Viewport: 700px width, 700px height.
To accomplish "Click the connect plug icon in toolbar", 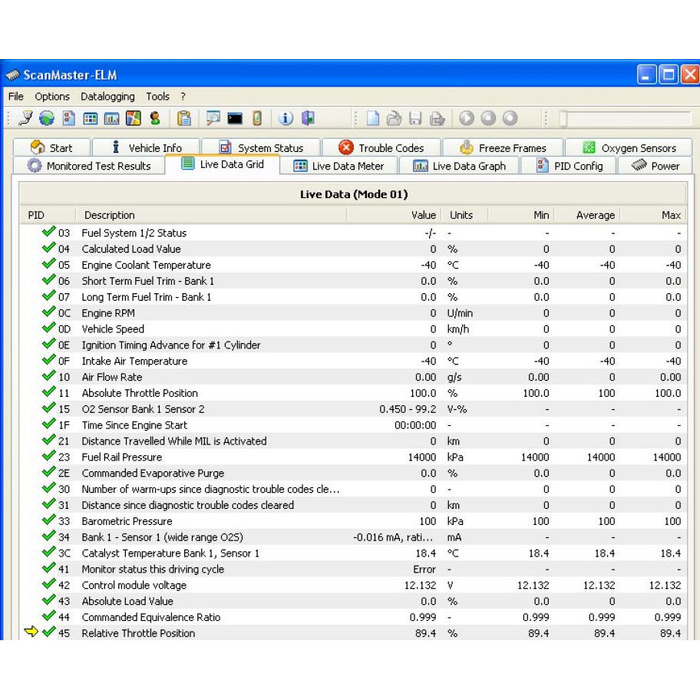I will [x=25, y=119].
